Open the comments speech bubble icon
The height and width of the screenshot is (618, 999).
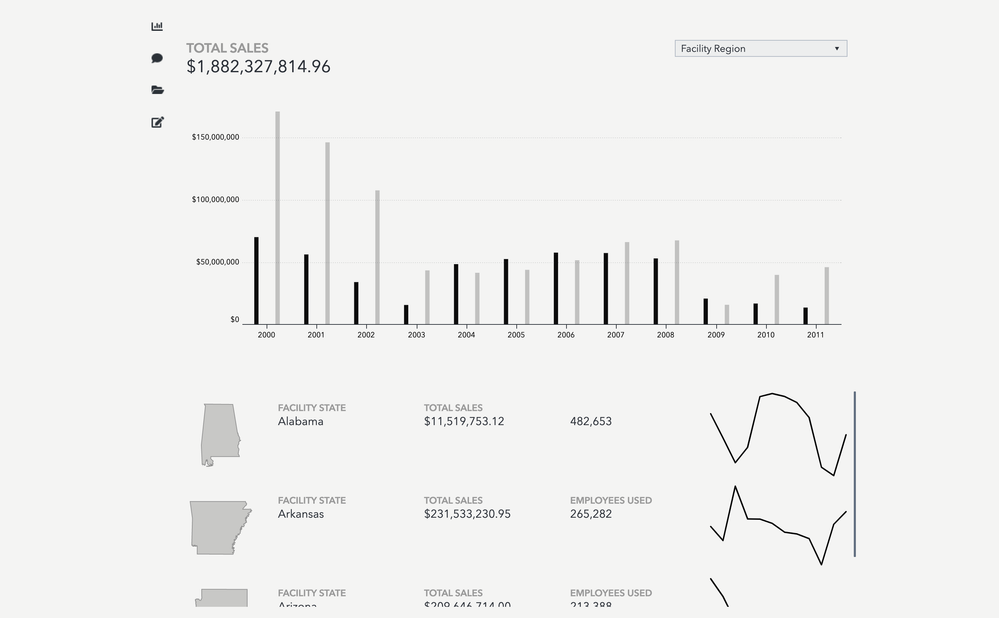pyautogui.click(x=157, y=58)
